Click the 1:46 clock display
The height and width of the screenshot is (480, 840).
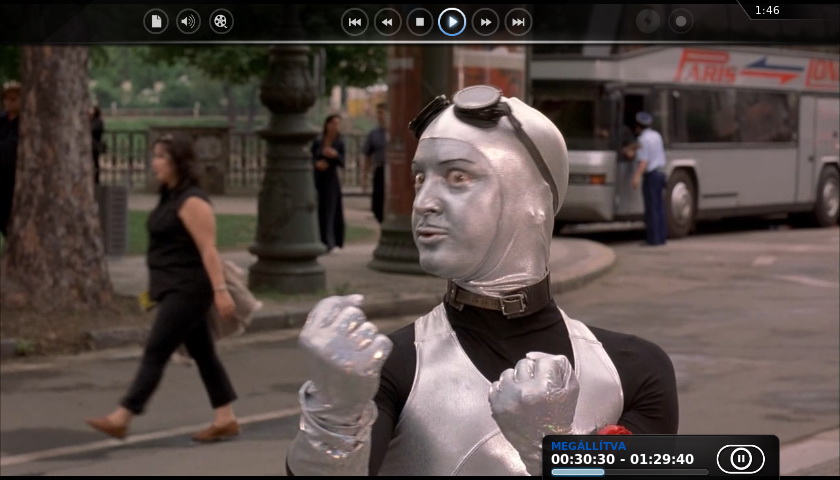point(767,10)
